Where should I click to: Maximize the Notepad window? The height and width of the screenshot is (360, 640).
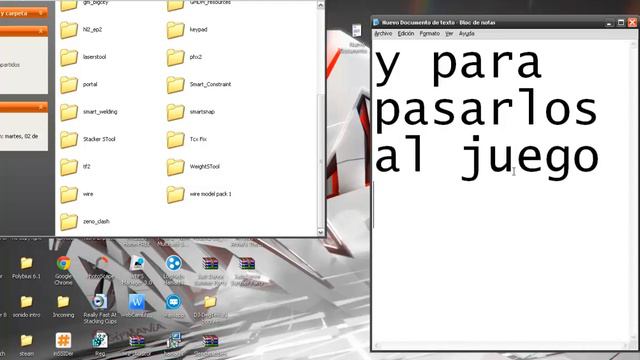[621, 22]
